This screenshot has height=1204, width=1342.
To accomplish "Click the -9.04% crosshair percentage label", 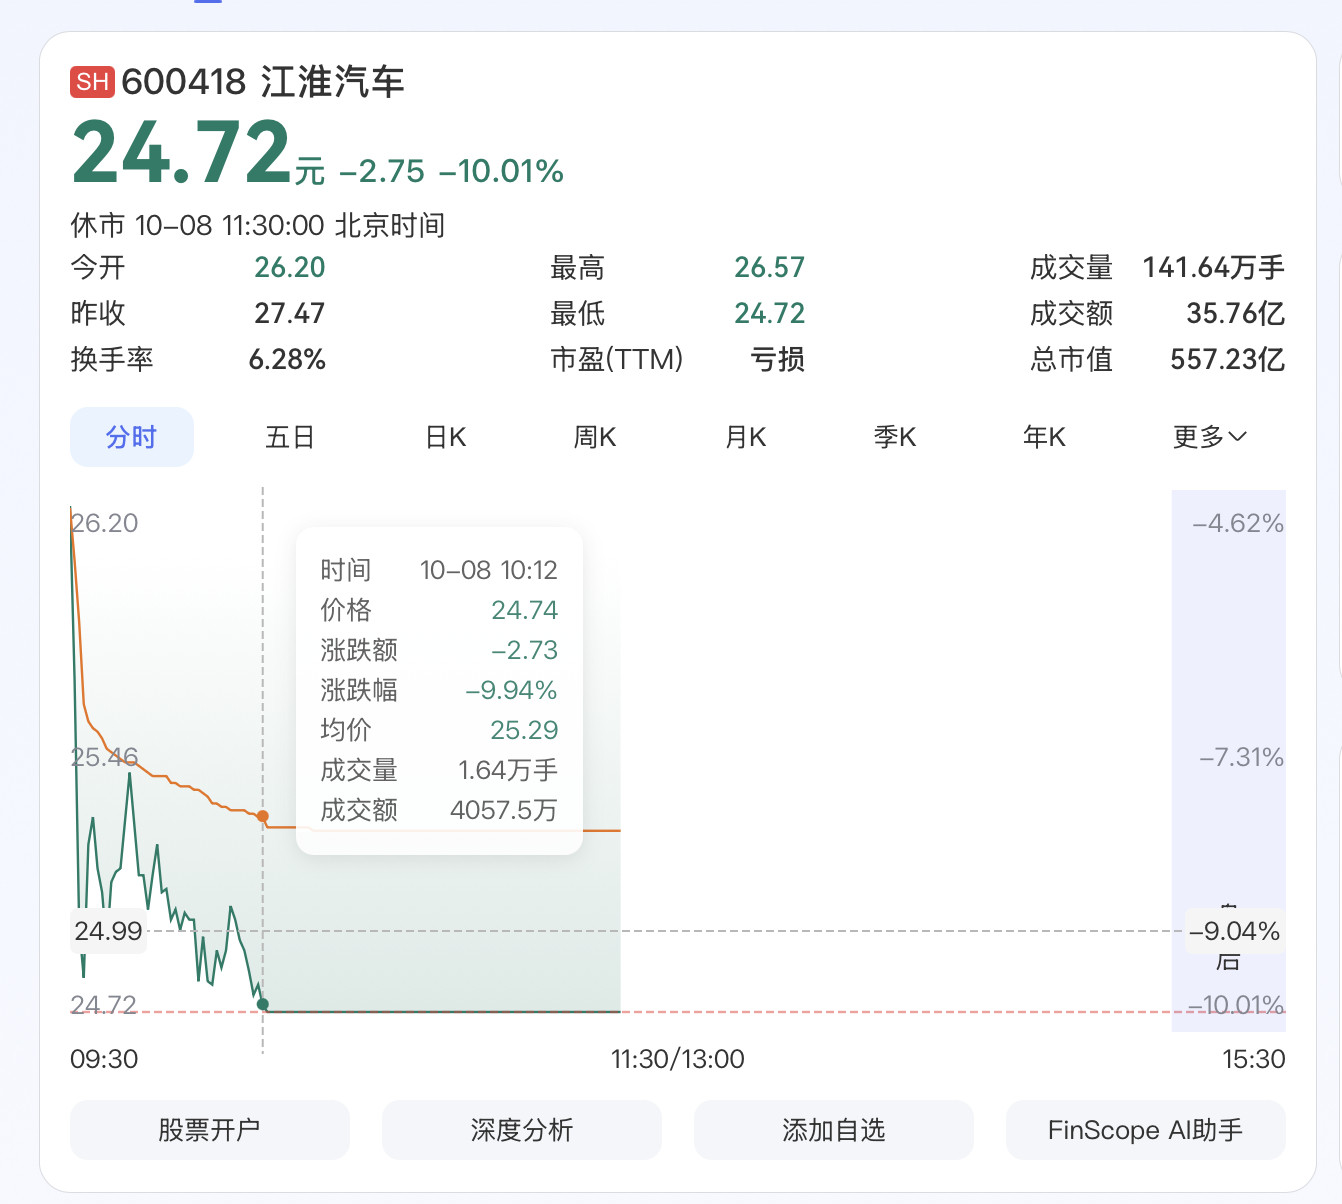I will pos(1235,931).
